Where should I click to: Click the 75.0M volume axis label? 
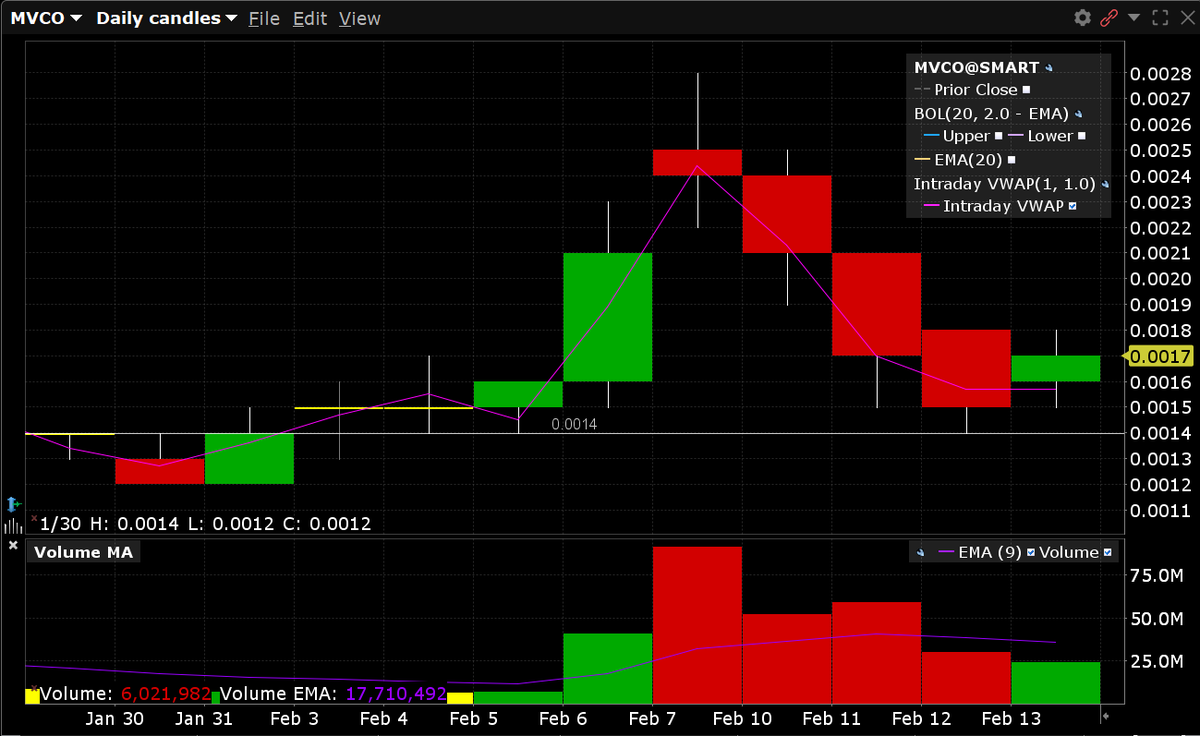pyautogui.click(x=1158, y=575)
